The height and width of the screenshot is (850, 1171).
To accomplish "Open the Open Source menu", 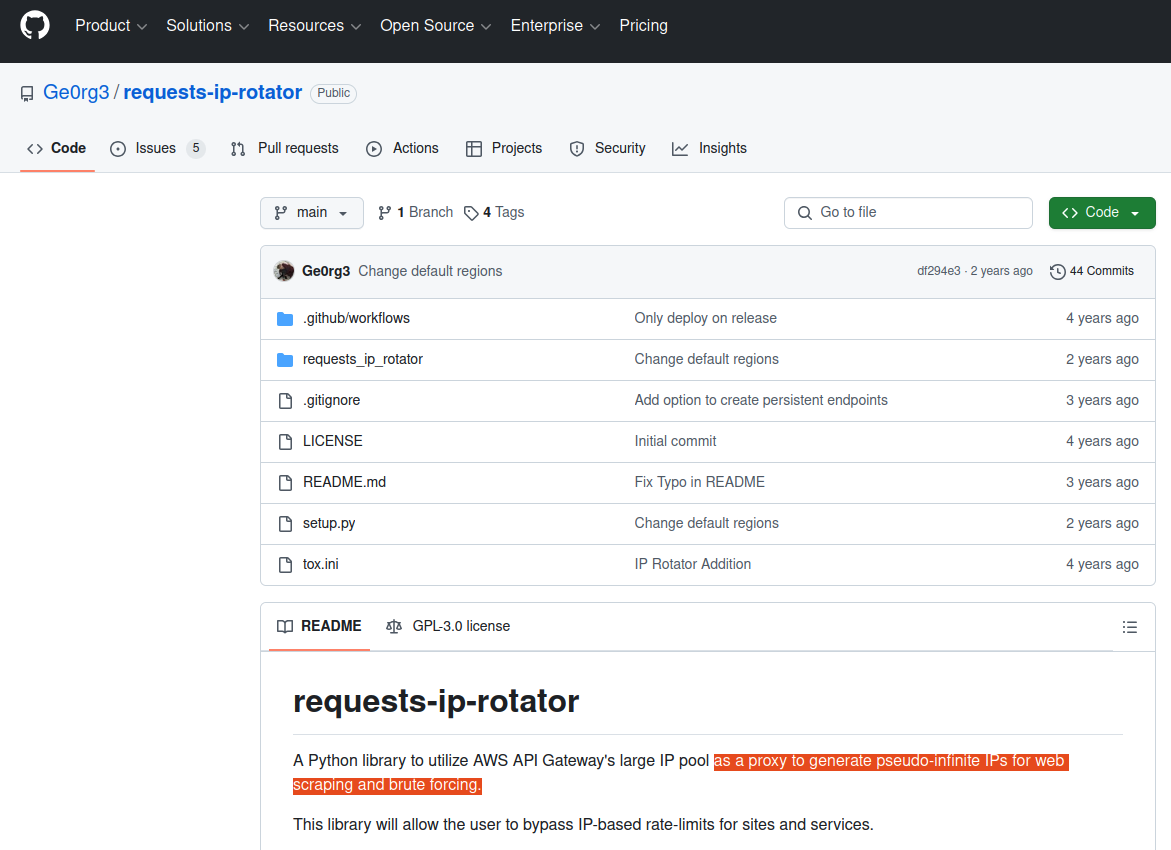I will click(x=435, y=26).
